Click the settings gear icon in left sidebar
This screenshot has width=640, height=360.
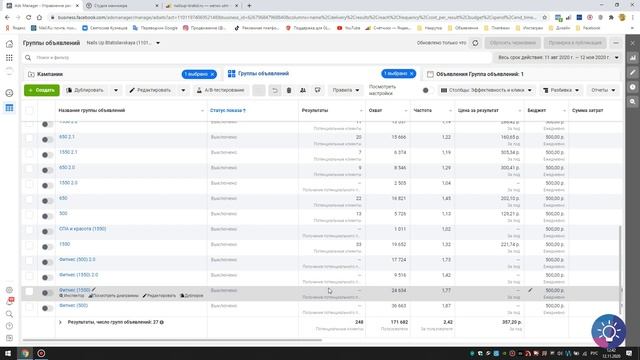pos(9,290)
